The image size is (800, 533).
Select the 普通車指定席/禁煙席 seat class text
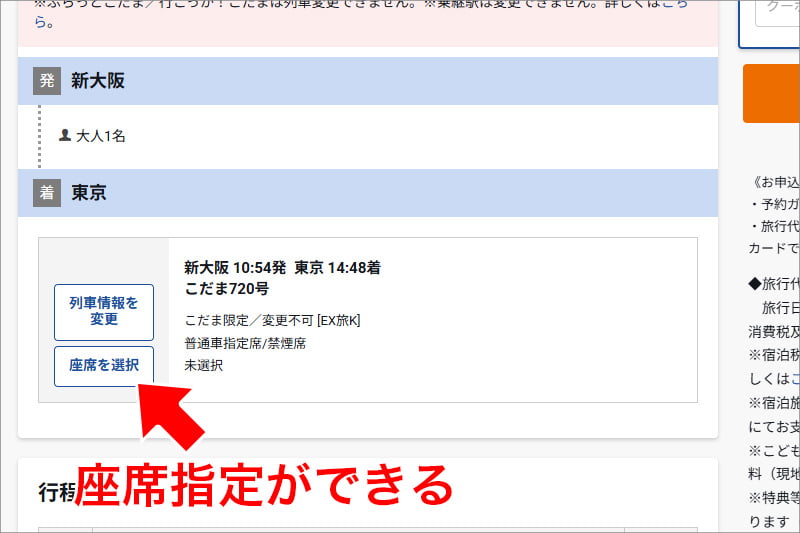coord(245,343)
